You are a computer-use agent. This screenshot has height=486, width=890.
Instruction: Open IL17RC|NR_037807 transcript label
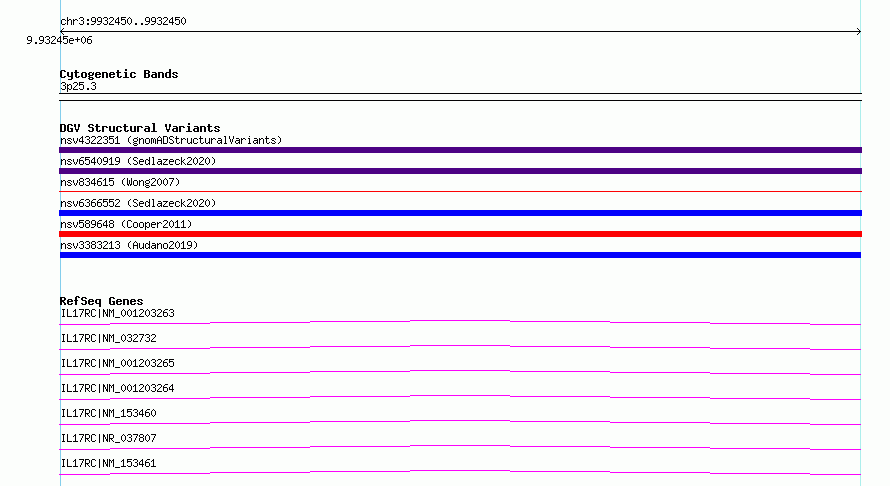point(108,438)
